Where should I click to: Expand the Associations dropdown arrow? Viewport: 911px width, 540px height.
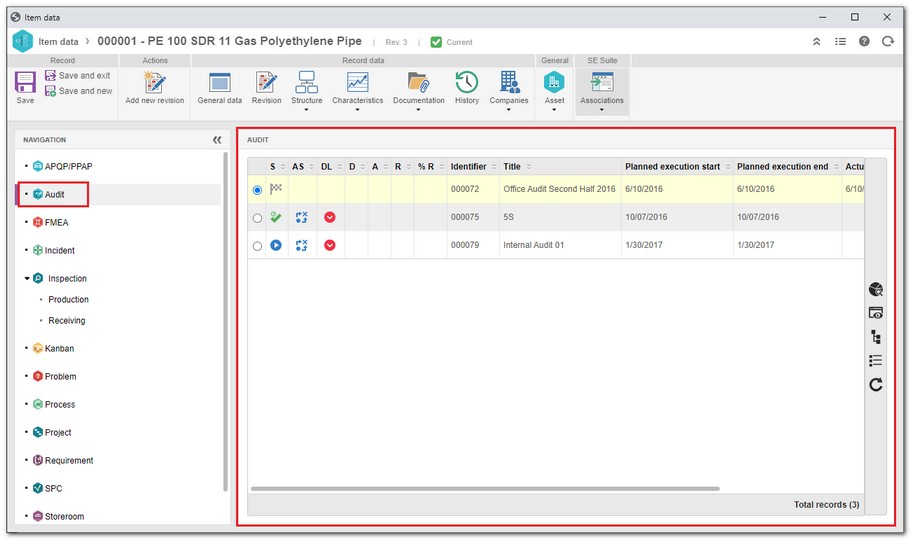click(x=602, y=109)
